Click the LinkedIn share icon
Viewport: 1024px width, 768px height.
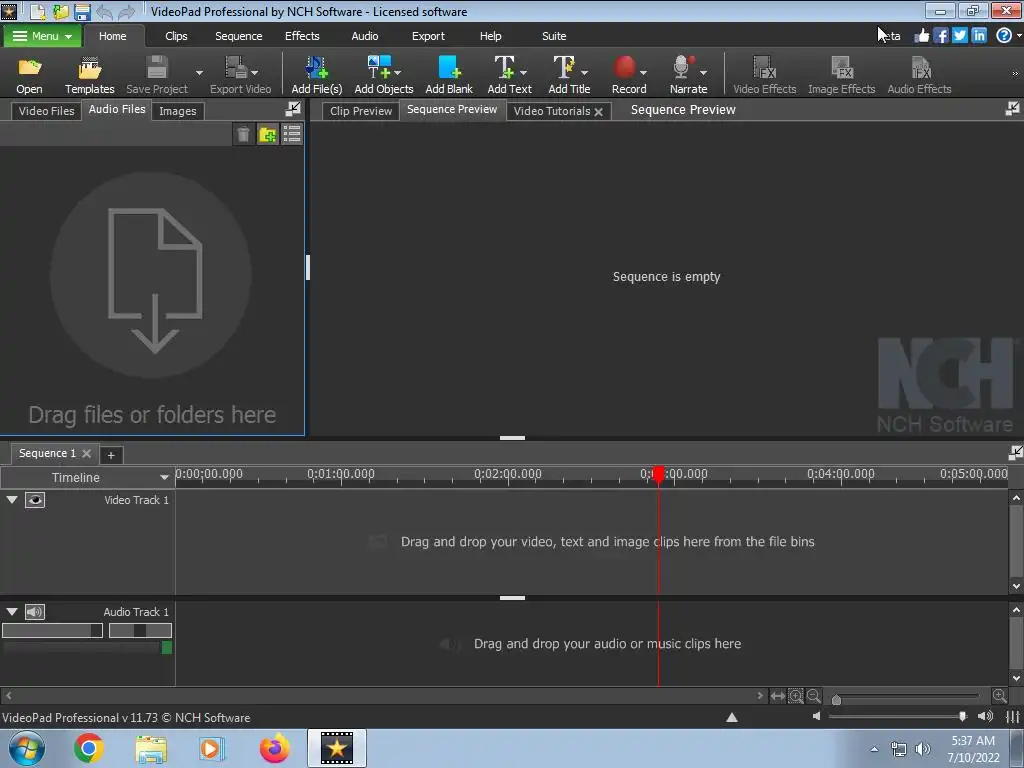point(979,35)
